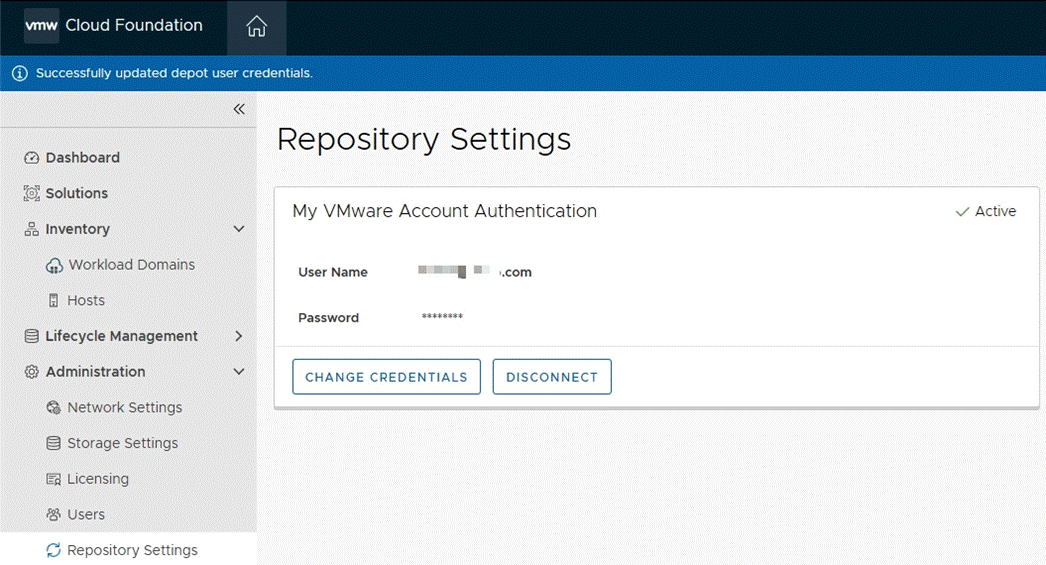Click the DISCONNECT button
Image resolution: width=1046 pixels, height=565 pixels.
pos(552,377)
